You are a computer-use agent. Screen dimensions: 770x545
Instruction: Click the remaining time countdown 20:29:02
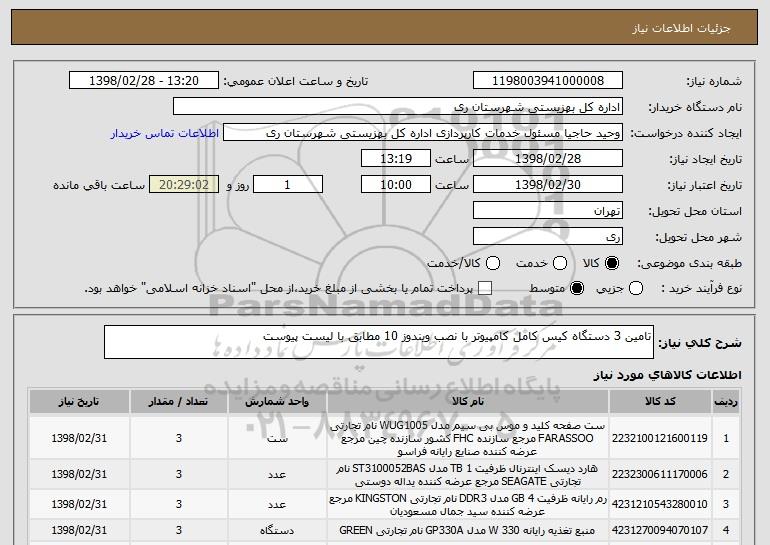184,185
